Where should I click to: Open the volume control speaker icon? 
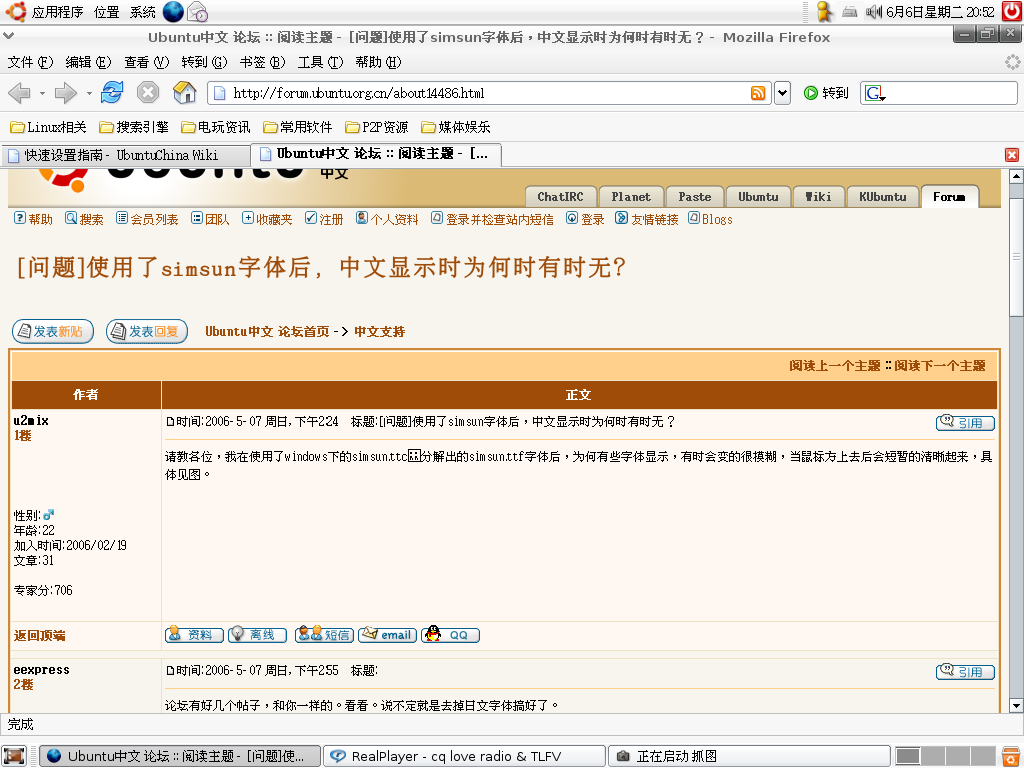point(873,12)
